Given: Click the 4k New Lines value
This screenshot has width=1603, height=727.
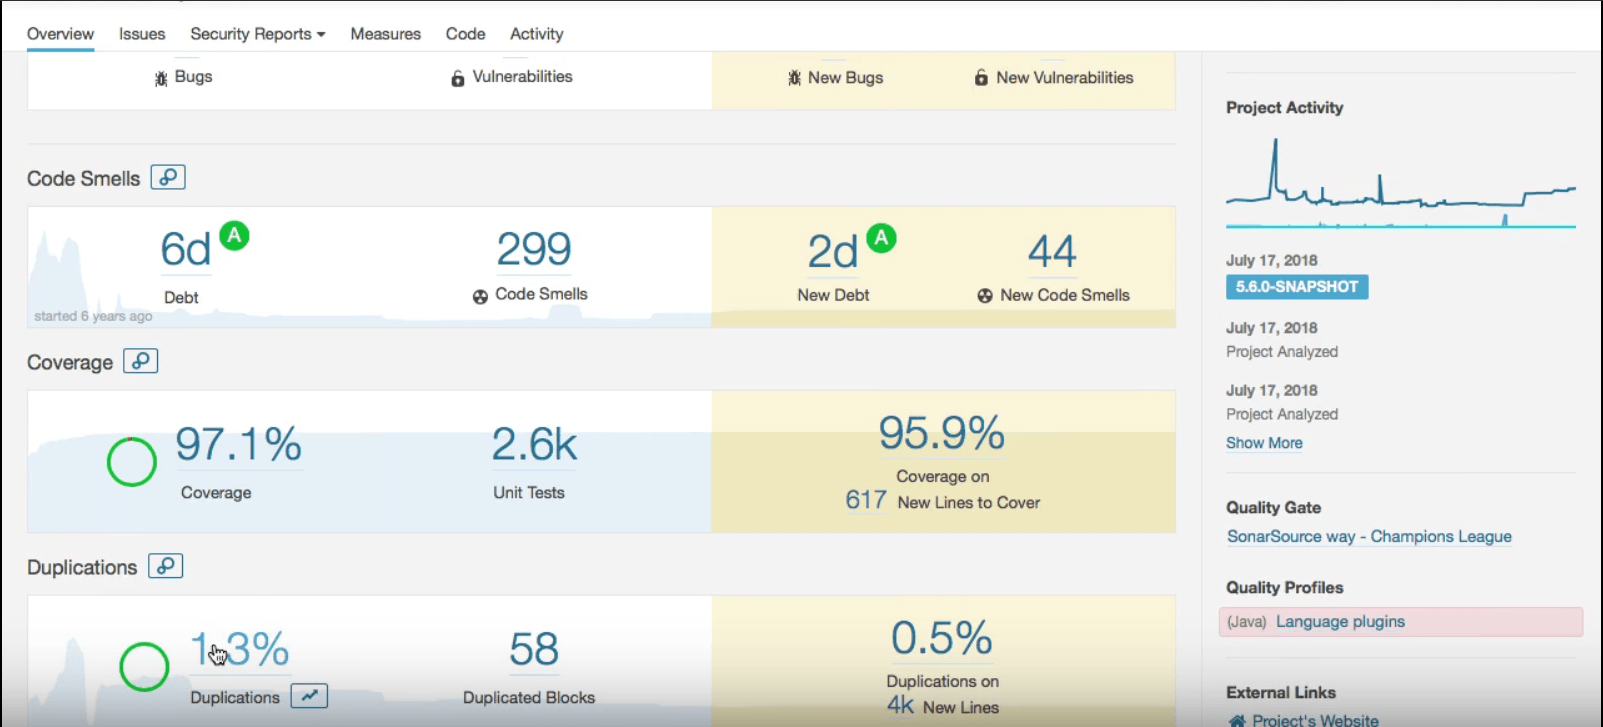Looking at the screenshot, I should 900,706.
